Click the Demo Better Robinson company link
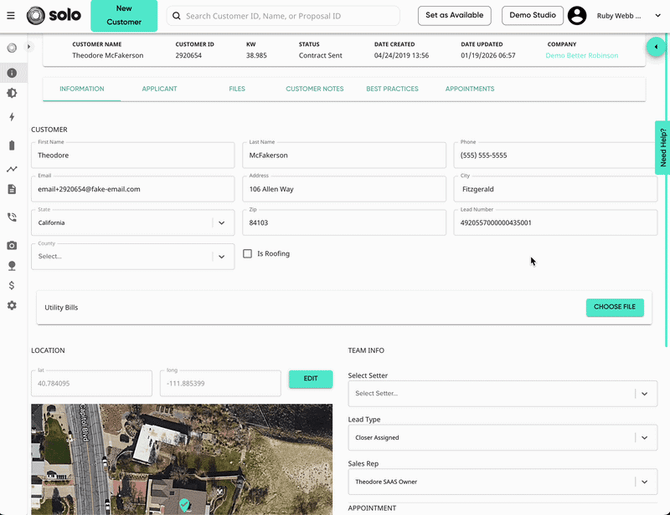The width and height of the screenshot is (670, 515). (x=582, y=56)
